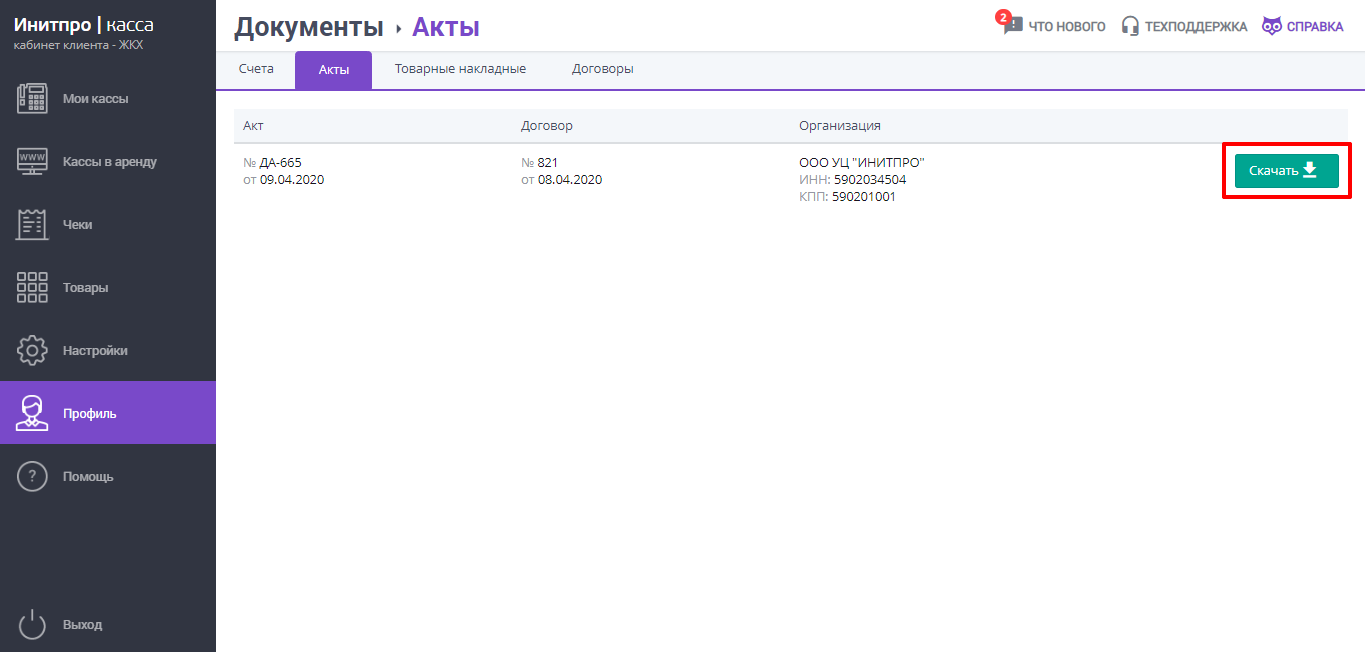
Task: Click Документы breadcrumb in header
Action: click(309, 27)
